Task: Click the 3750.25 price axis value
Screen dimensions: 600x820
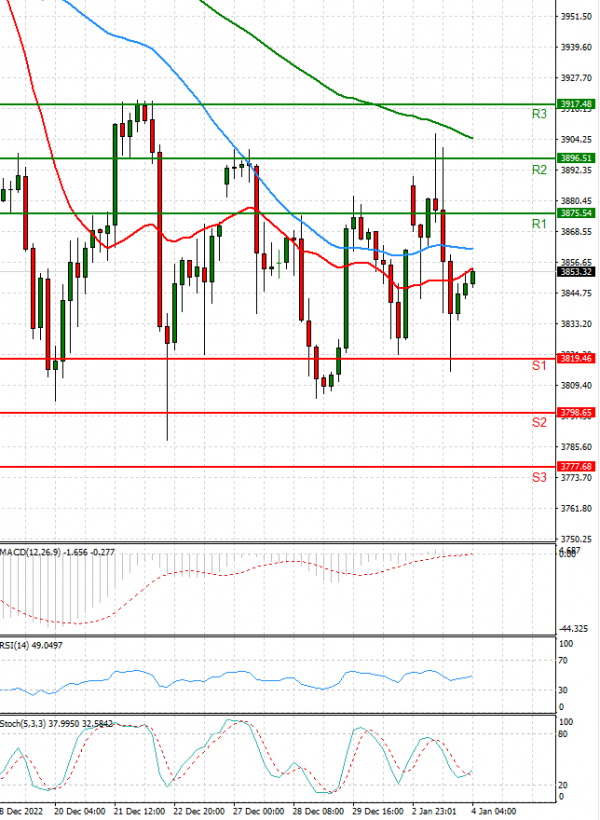Action: [x=576, y=539]
